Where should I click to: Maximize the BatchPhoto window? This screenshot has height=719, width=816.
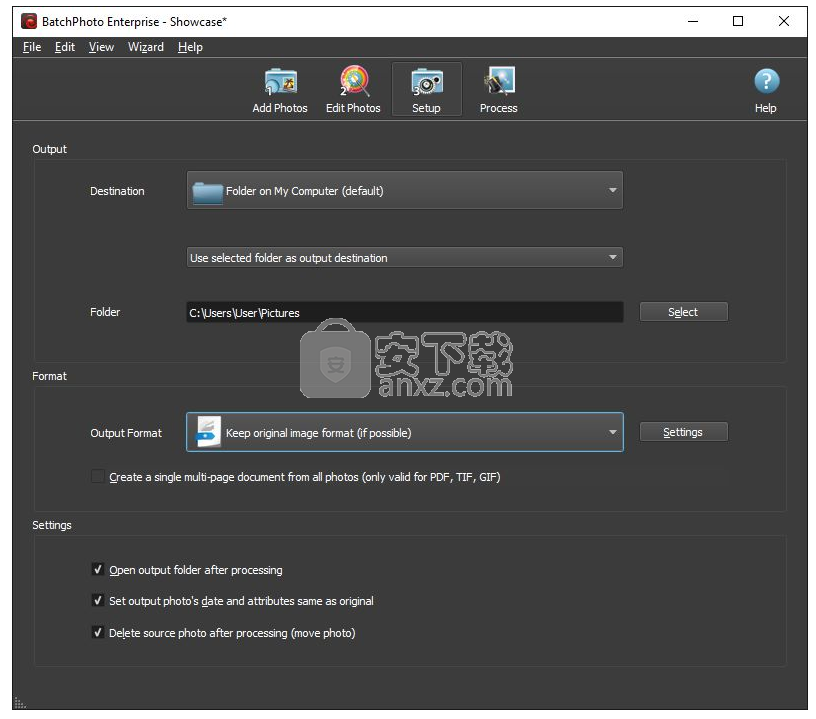click(738, 21)
